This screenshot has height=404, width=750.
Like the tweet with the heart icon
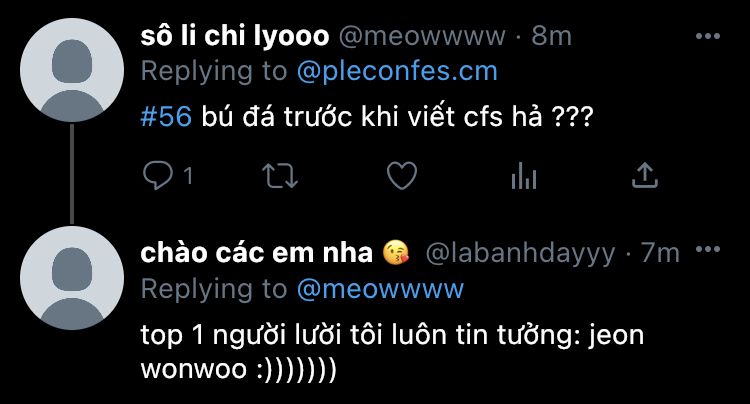click(402, 175)
